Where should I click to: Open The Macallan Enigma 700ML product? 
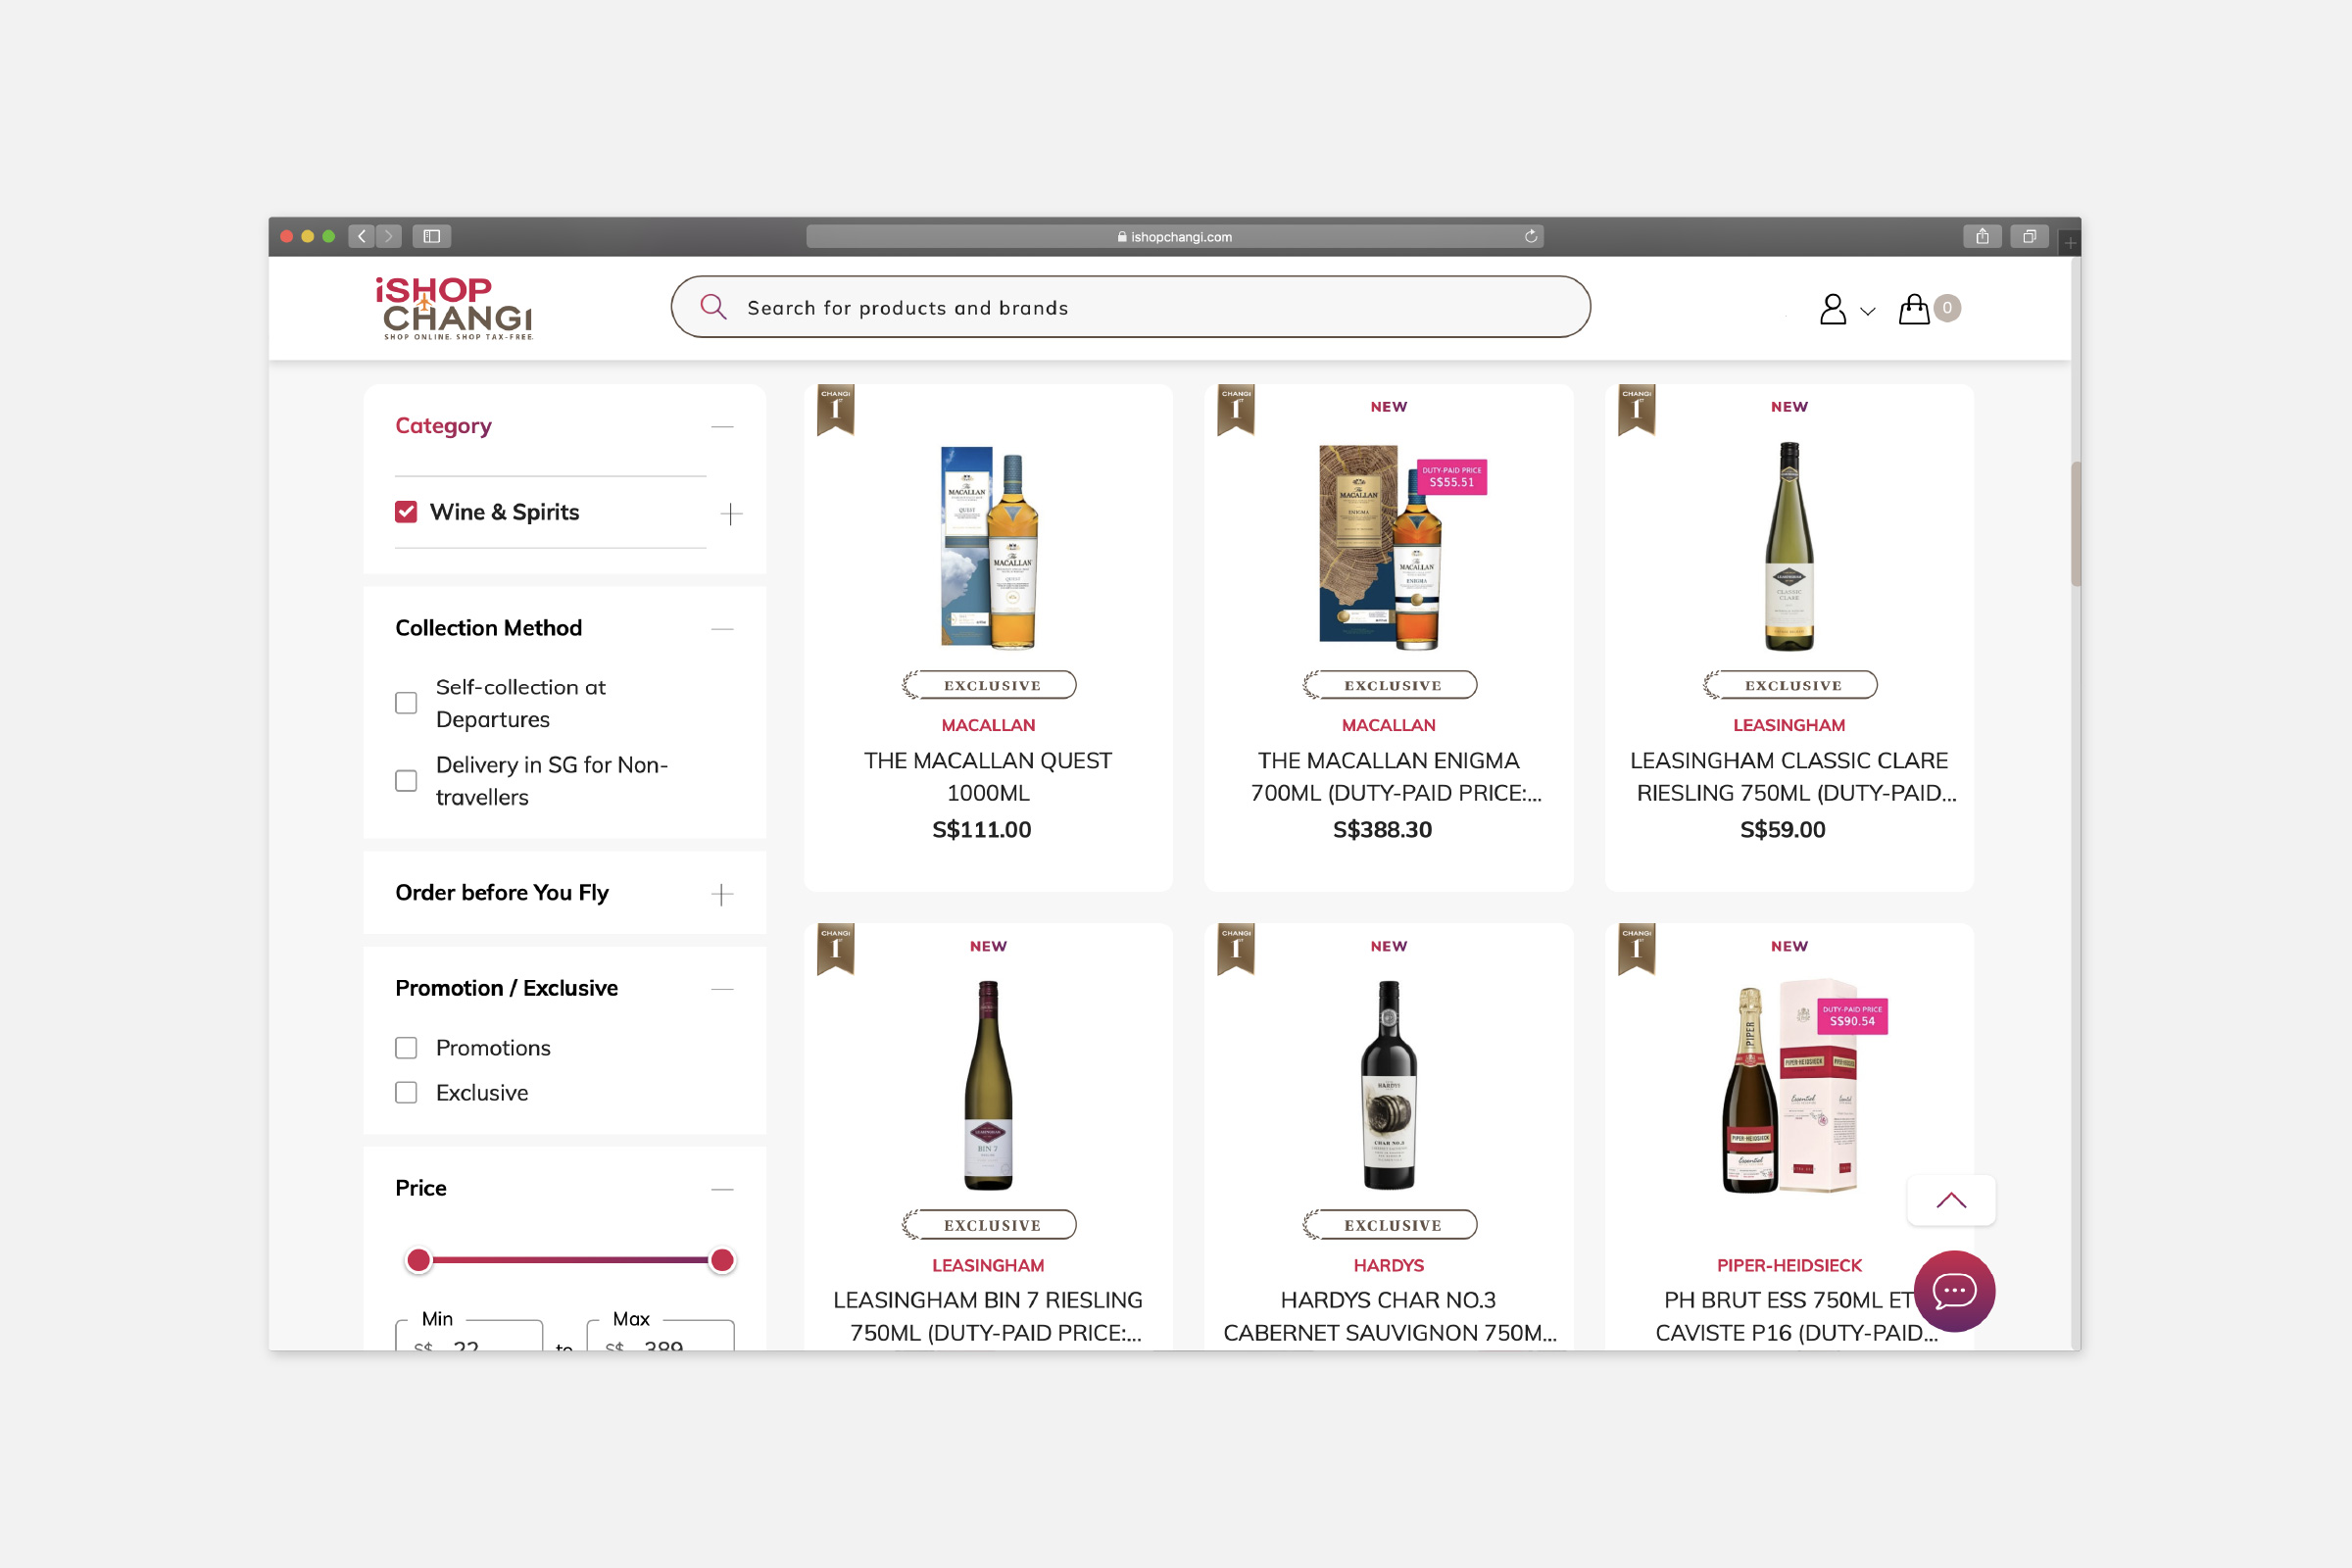click(1389, 777)
